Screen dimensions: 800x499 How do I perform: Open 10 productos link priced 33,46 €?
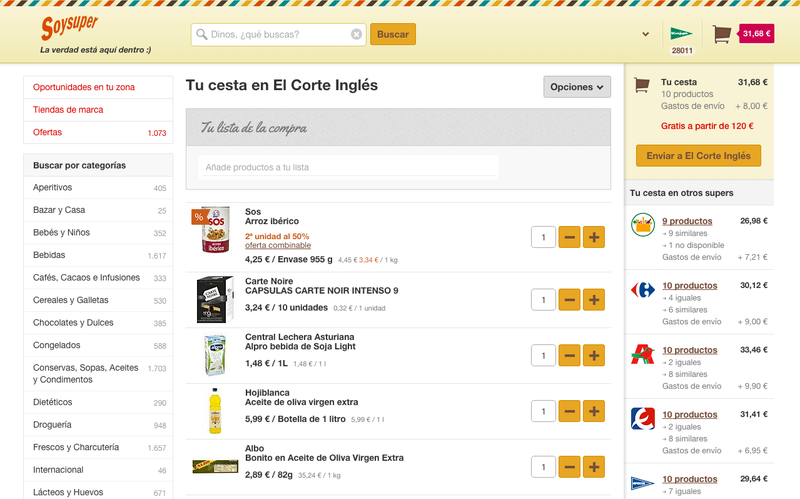690,350
